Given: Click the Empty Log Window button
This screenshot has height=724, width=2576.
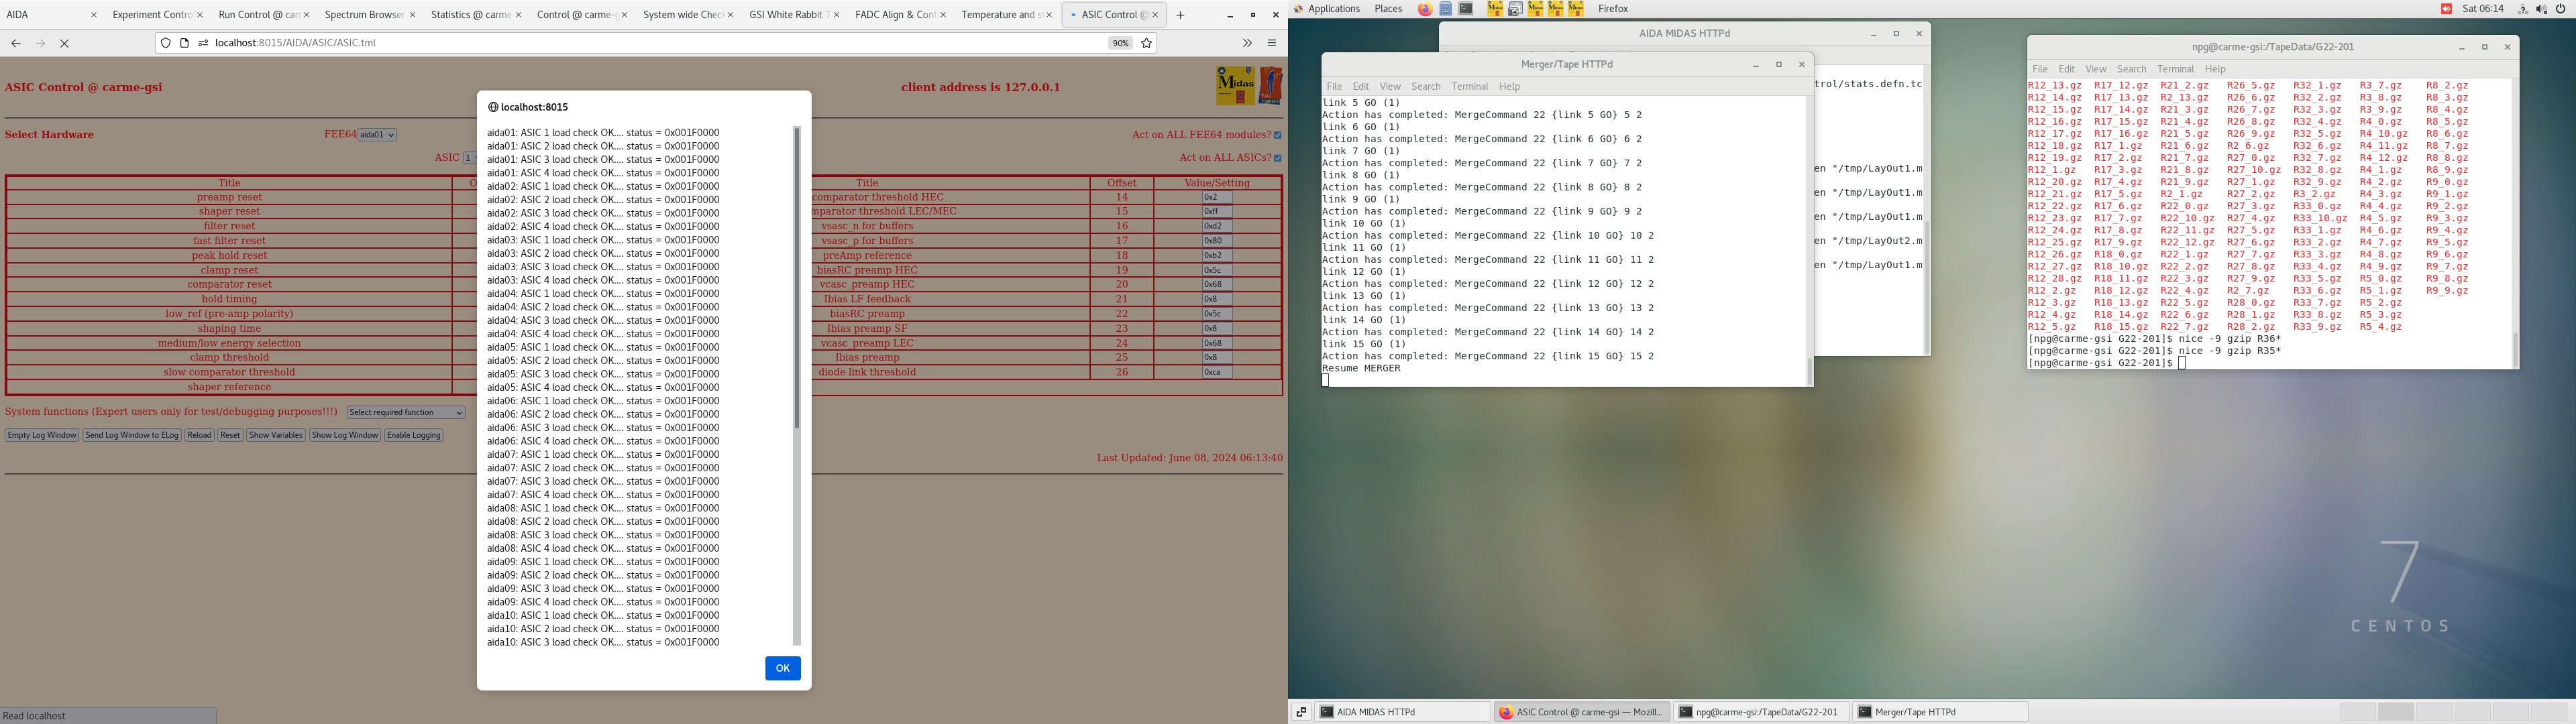Looking at the screenshot, I should [x=42, y=435].
